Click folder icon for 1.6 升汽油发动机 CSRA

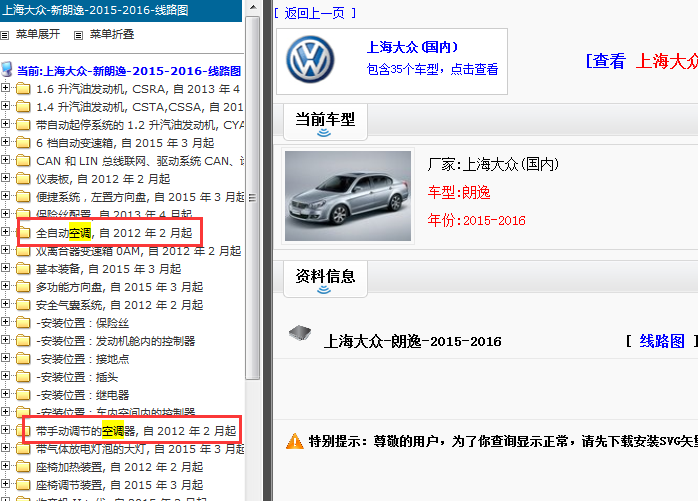pyautogui.click(x=23, y=89)
